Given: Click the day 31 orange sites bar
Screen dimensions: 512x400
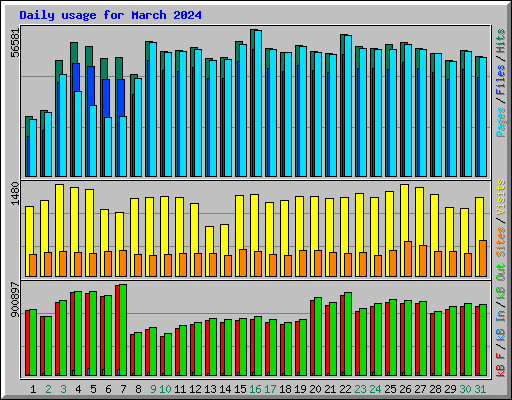Looking at the screenshot, I should coord(483,258).
